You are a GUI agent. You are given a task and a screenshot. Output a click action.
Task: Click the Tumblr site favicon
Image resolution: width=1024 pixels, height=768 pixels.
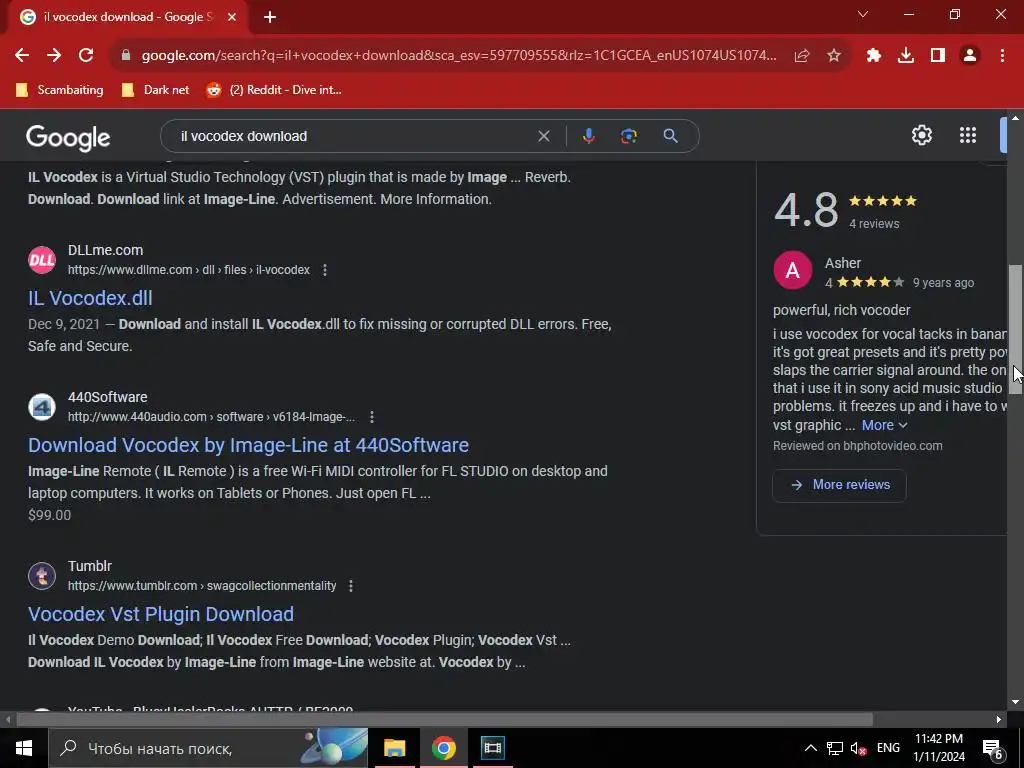(42, 576)
